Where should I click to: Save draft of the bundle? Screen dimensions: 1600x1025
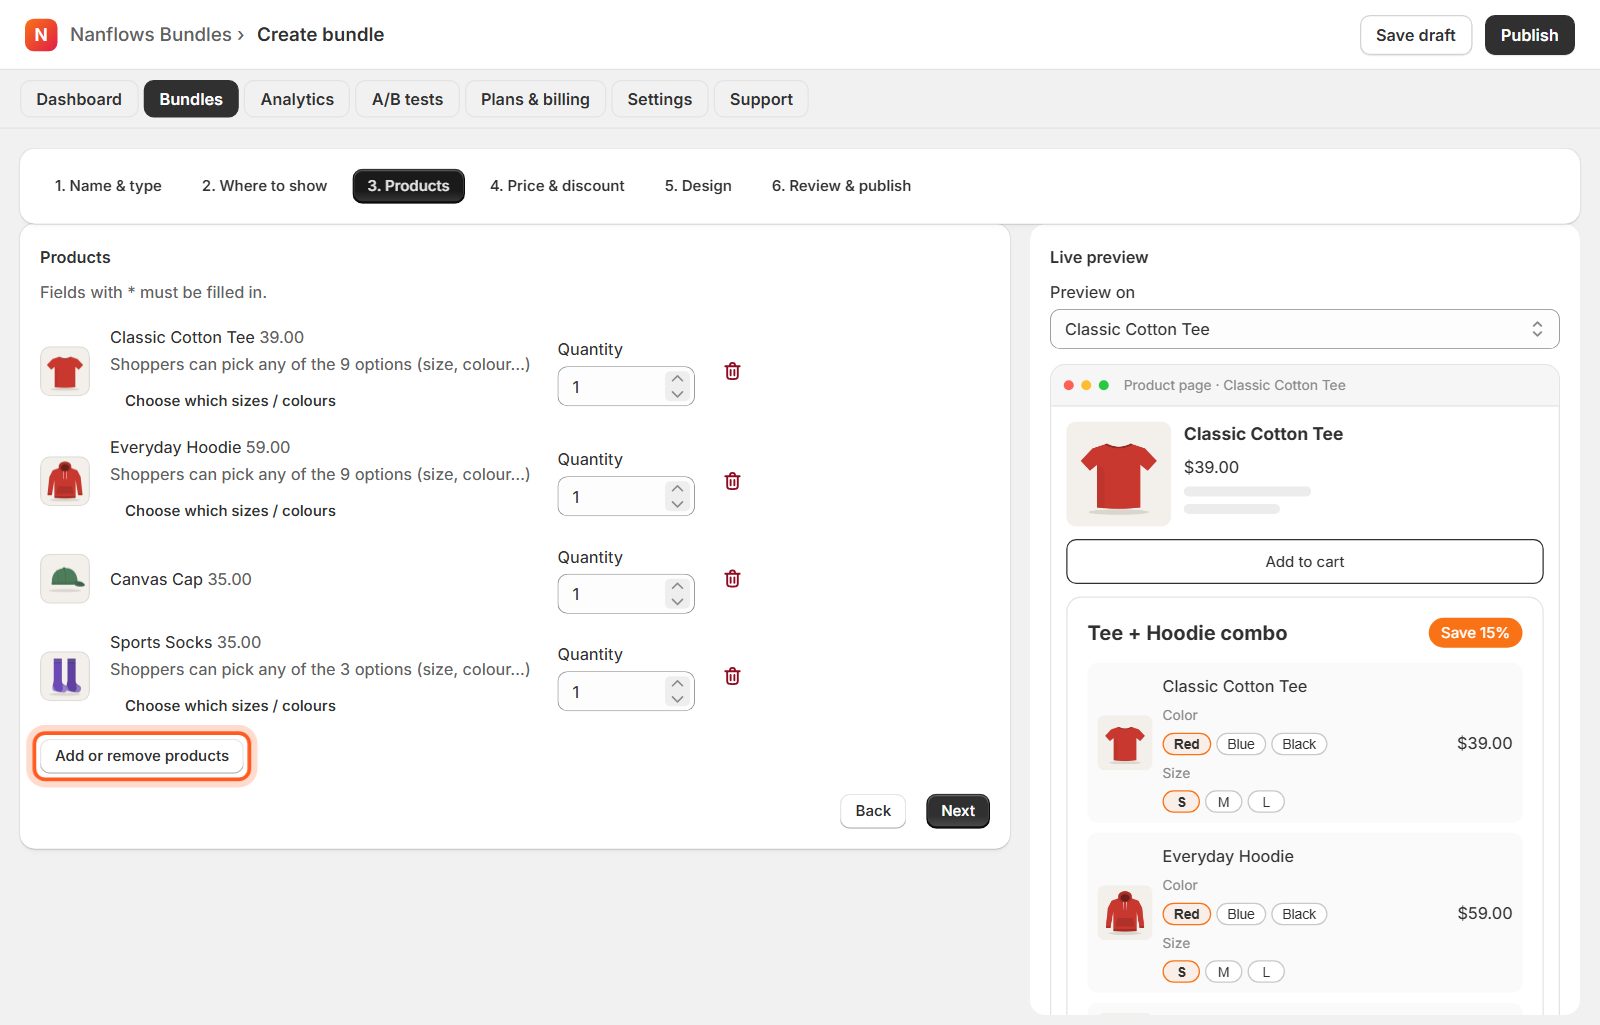pos(1415,35)
